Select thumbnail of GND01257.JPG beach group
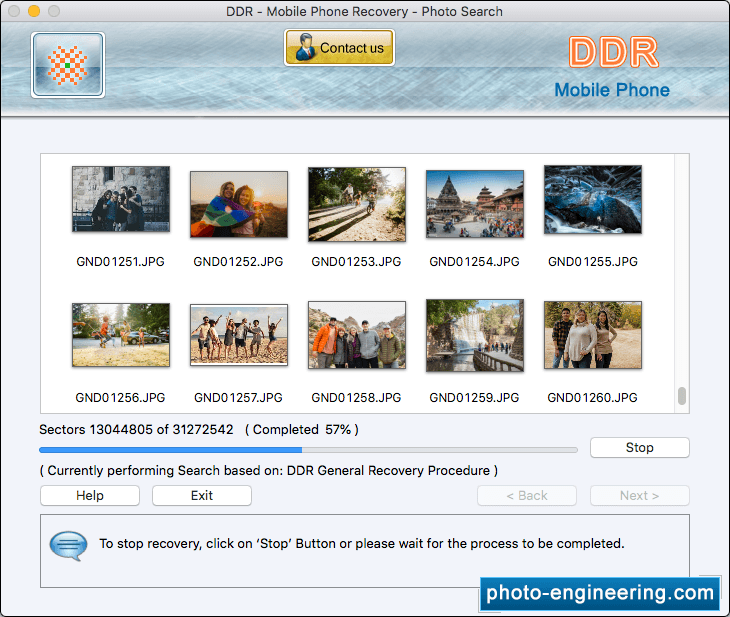This screenshot has height=617, width=730. 239,335
